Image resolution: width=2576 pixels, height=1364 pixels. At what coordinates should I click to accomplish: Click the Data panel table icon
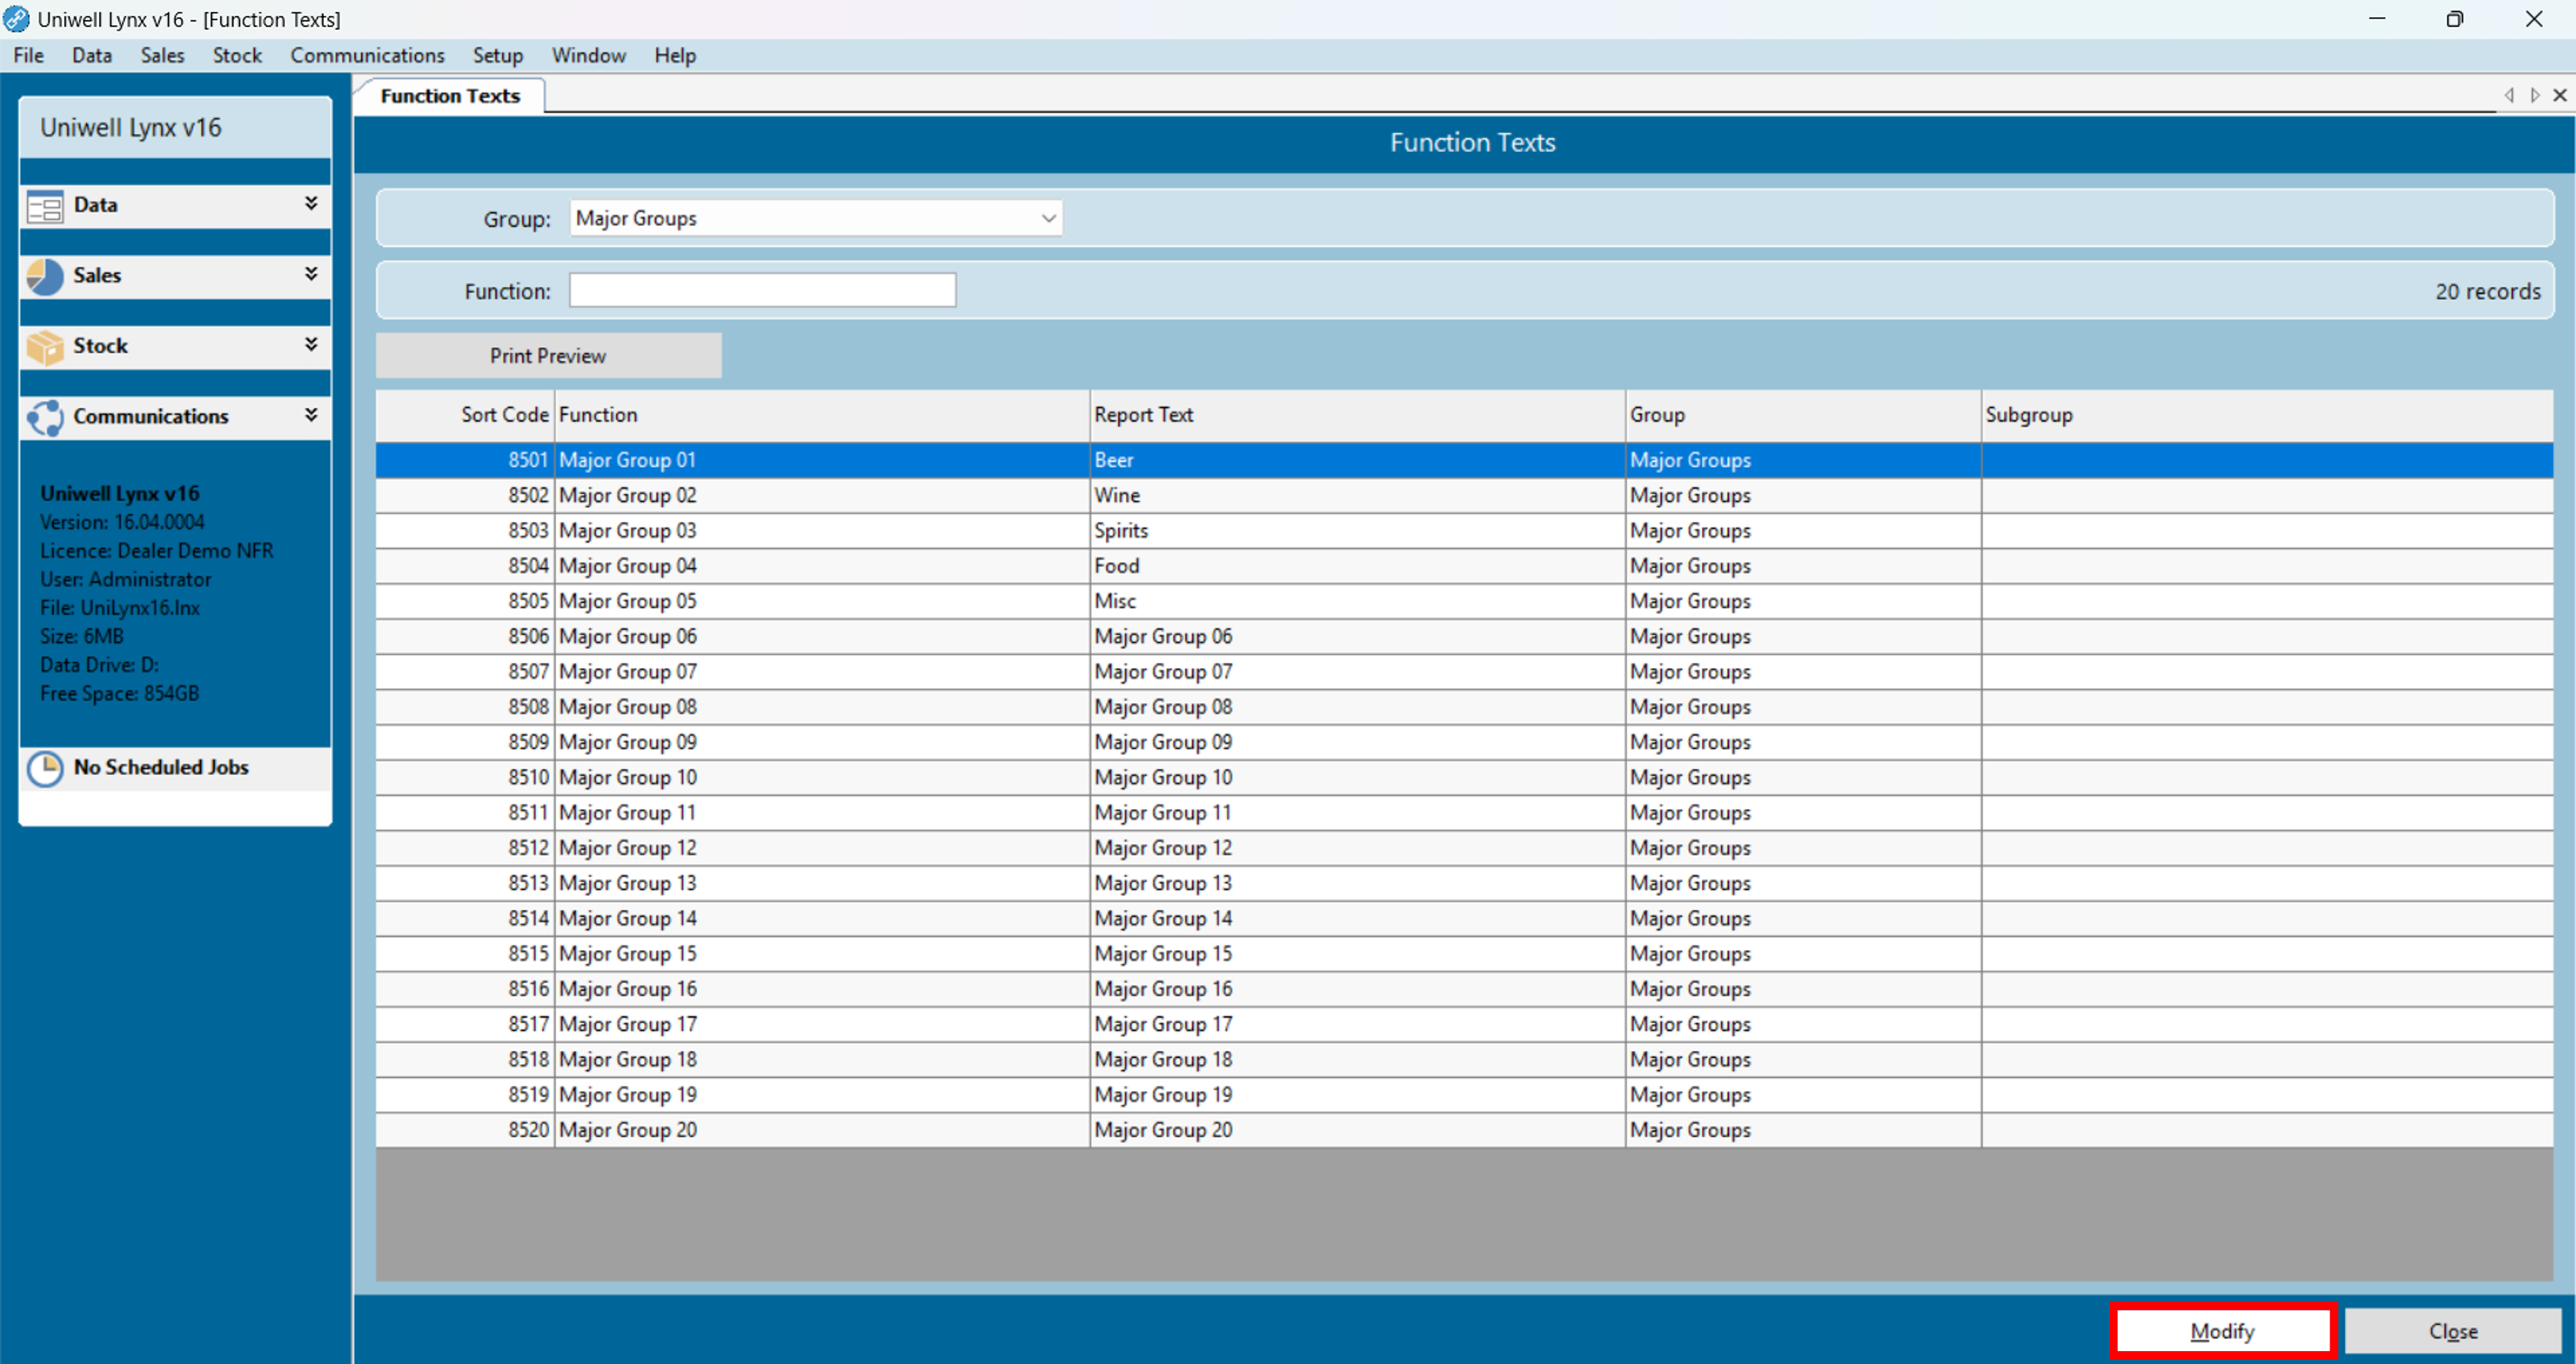pyautogui.click(x=45, y=206)
